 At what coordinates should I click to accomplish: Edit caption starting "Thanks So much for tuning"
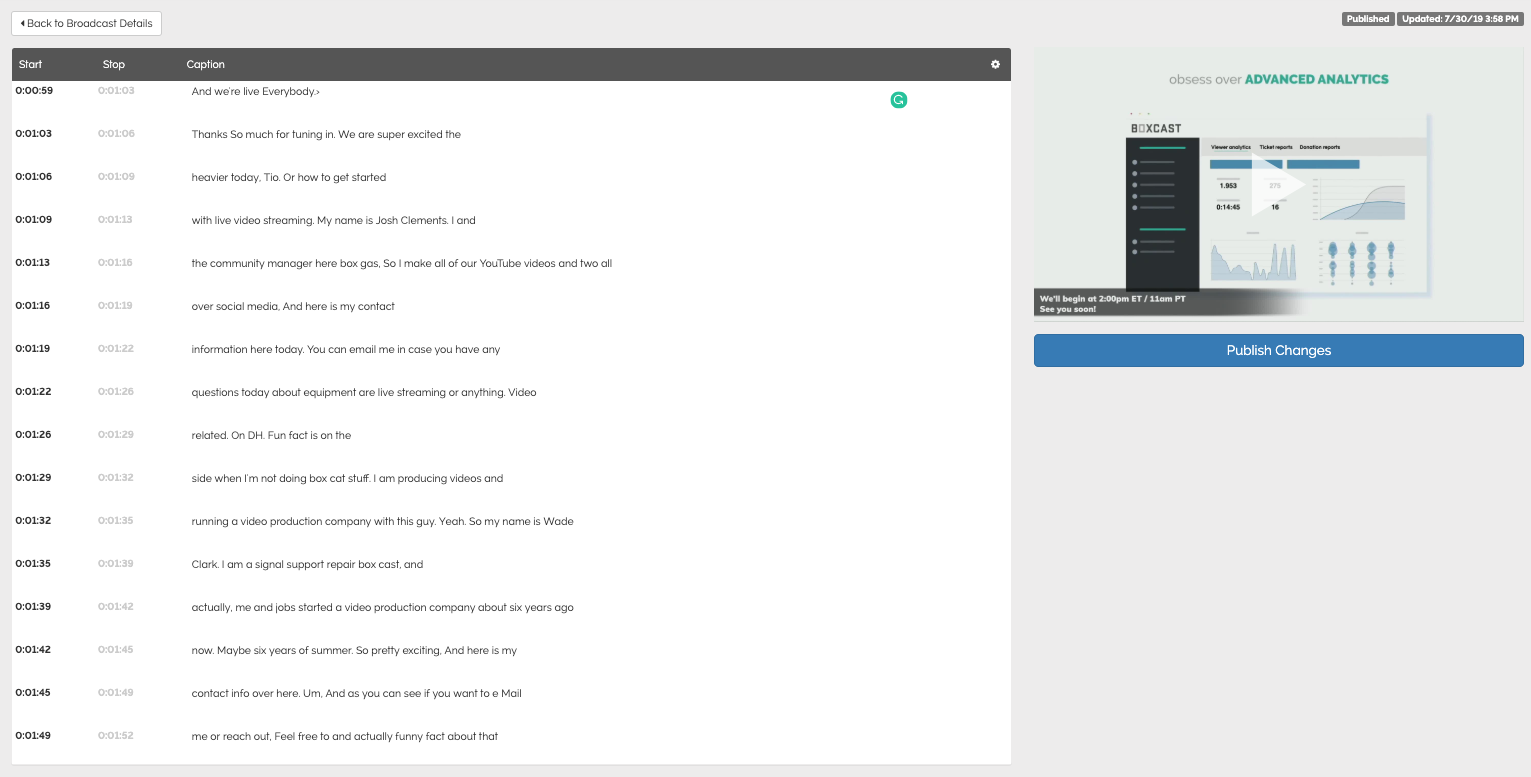point(326,135)
